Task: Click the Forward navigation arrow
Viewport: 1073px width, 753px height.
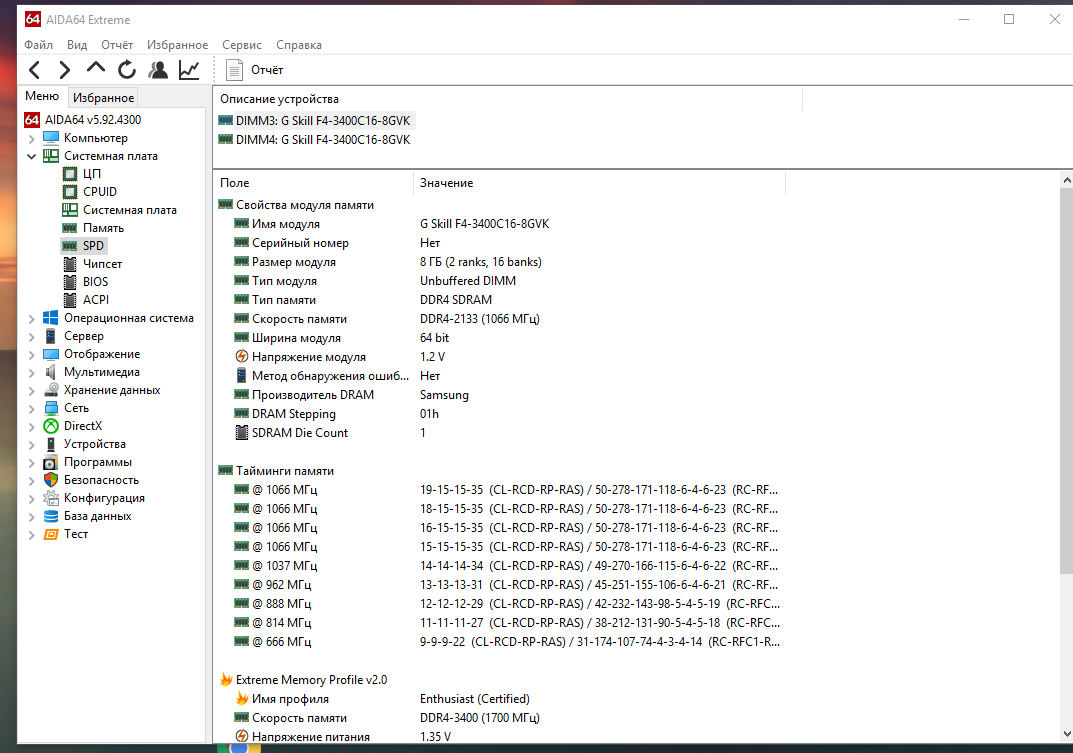Action: 64,70
